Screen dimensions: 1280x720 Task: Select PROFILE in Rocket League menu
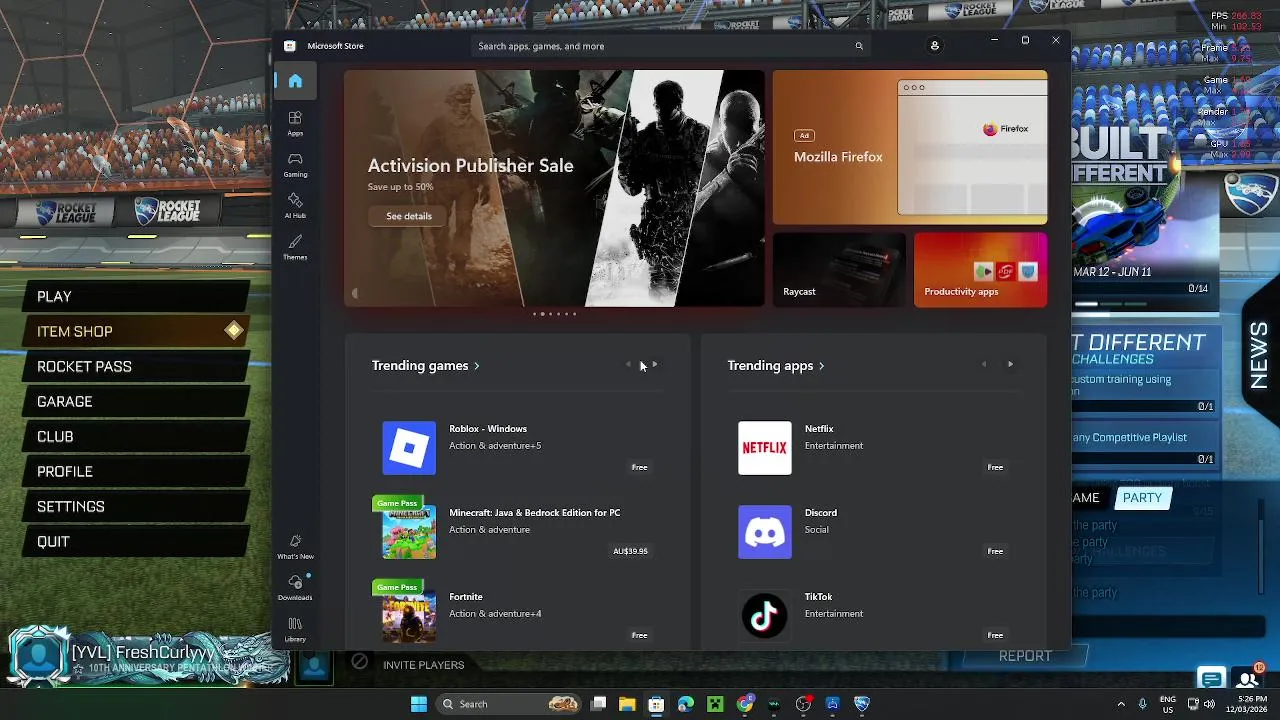137,472
